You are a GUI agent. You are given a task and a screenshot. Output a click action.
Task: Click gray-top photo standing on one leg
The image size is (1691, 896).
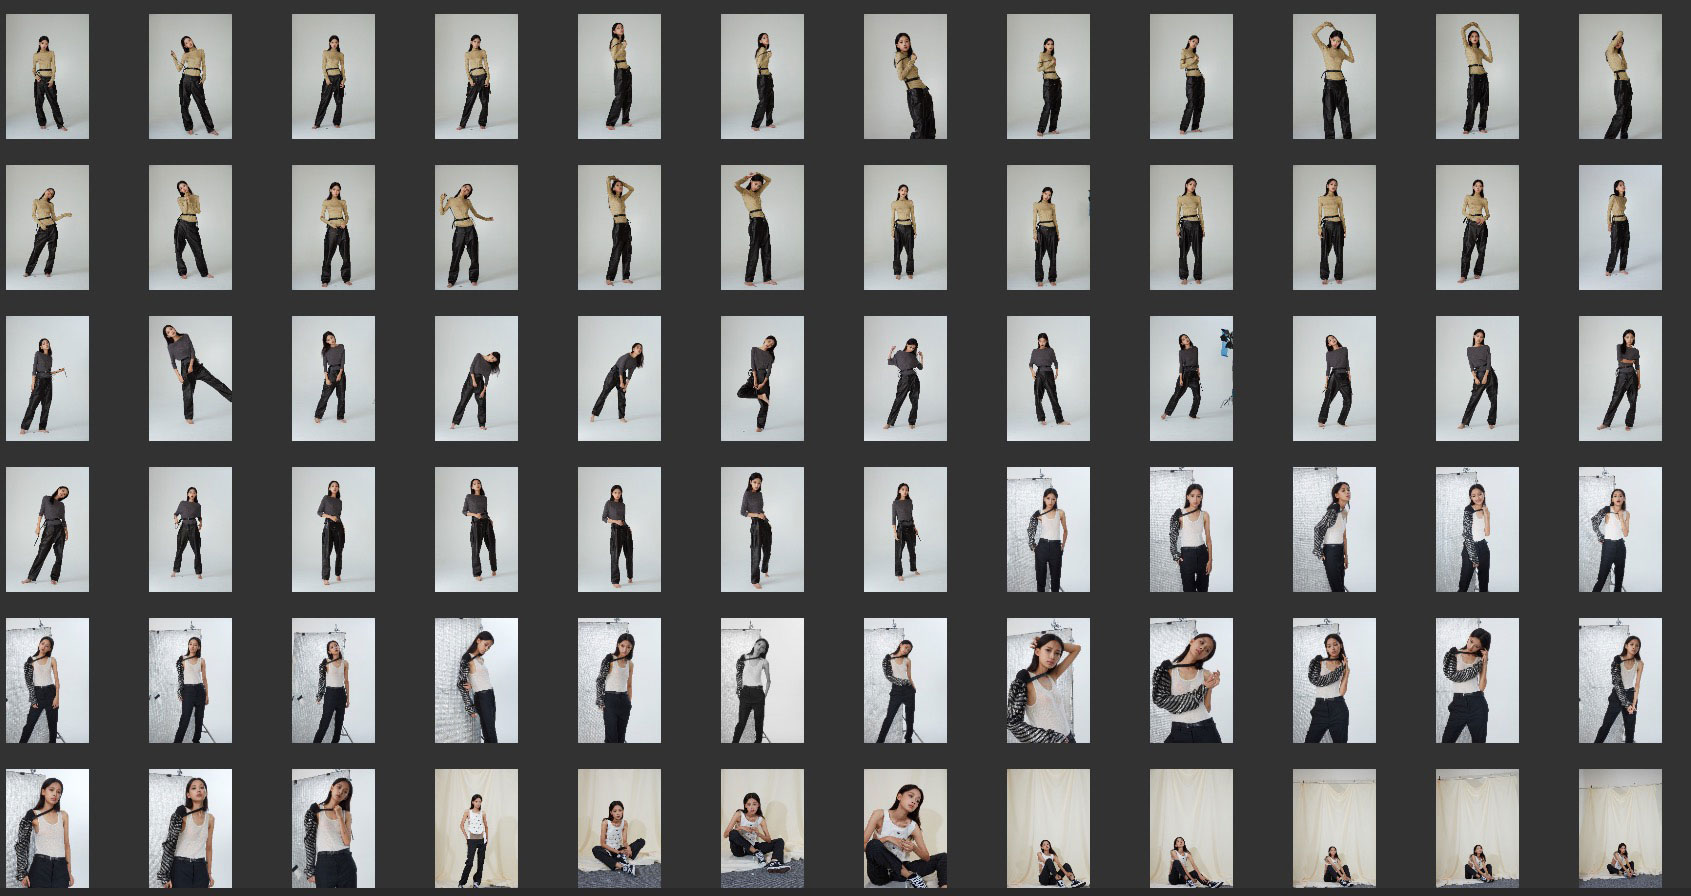tap(762, 378)
